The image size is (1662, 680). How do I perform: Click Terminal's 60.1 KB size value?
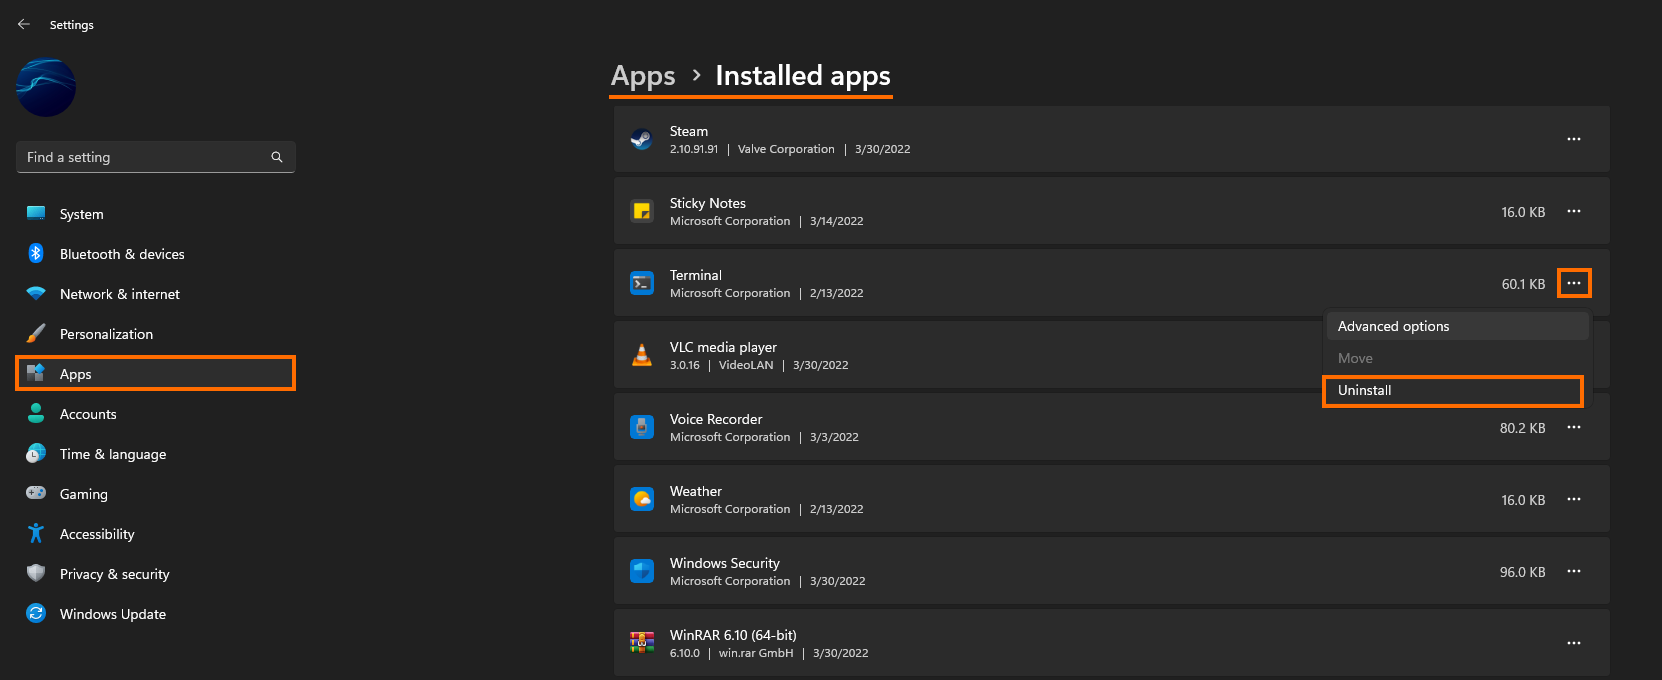coord(1523,284)
